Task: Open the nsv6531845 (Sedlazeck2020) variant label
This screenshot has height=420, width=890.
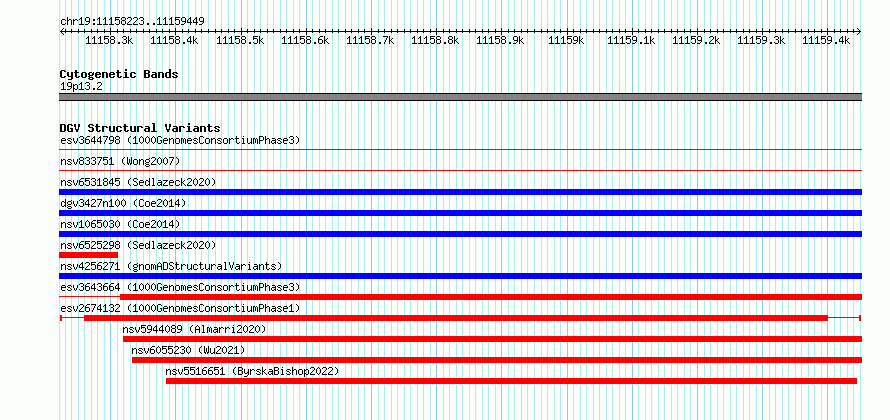Action: [138, 182]
